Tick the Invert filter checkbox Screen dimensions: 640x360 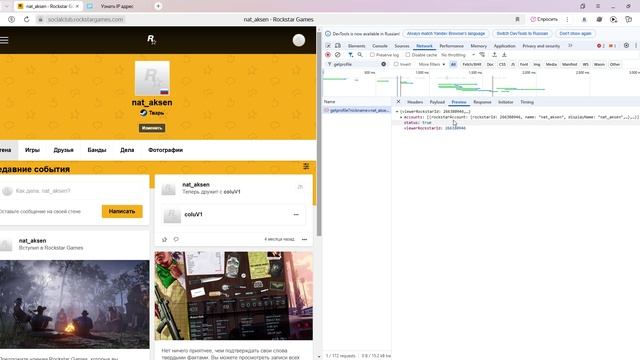[x=396, y=64]
